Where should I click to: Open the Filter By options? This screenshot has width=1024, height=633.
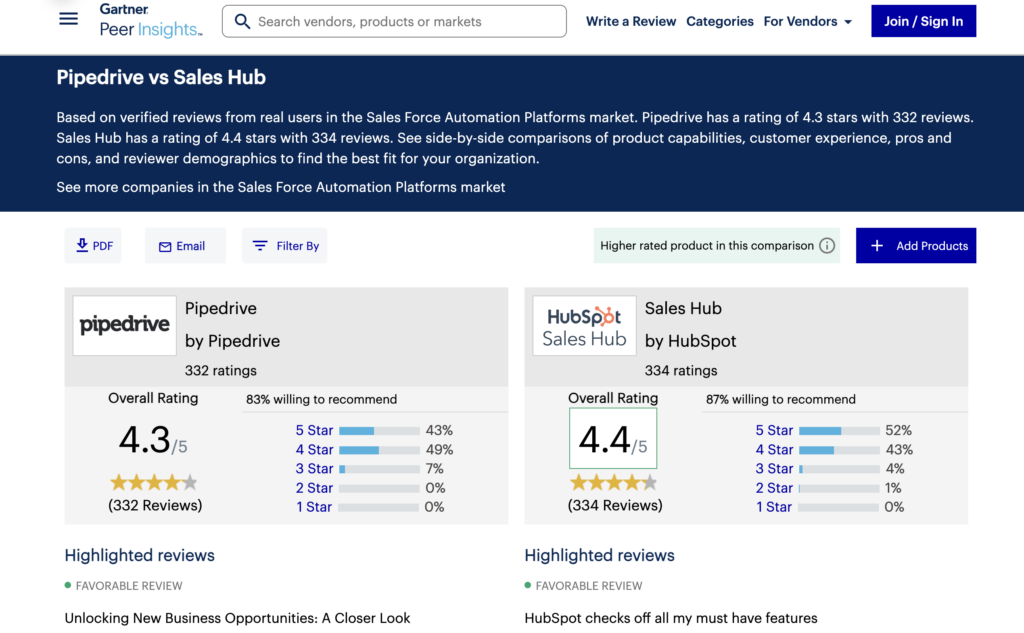pos(285,246)
